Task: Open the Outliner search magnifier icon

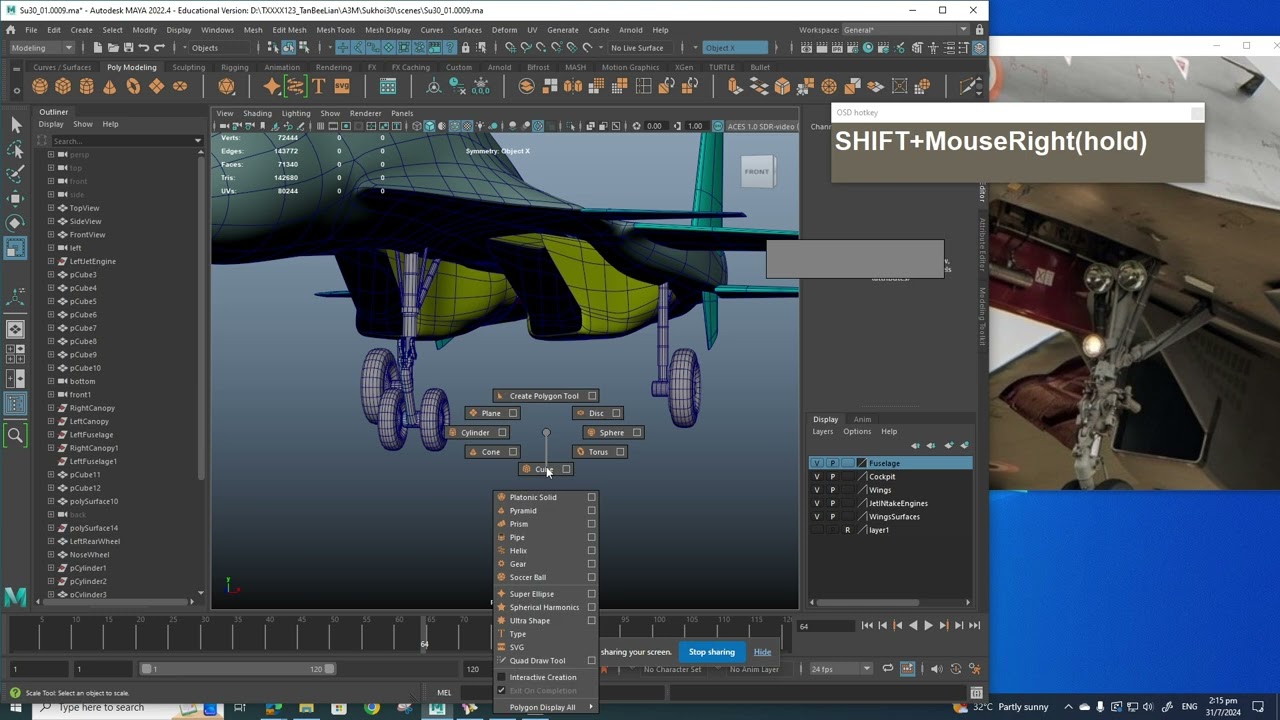Action: pyautogui.click(x=15, y=435)
